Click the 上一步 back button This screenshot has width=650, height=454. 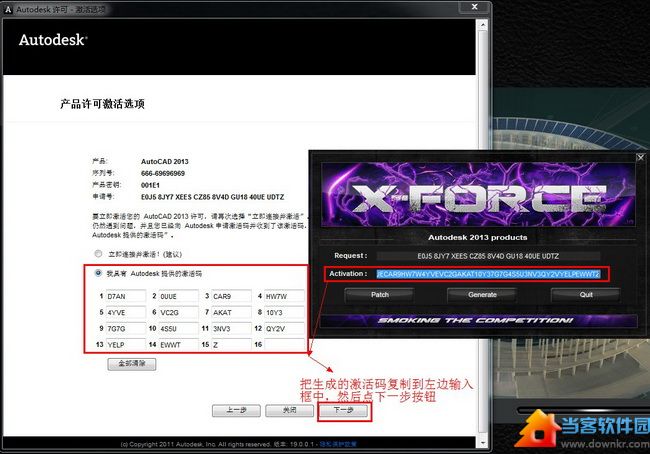point(236,410)
